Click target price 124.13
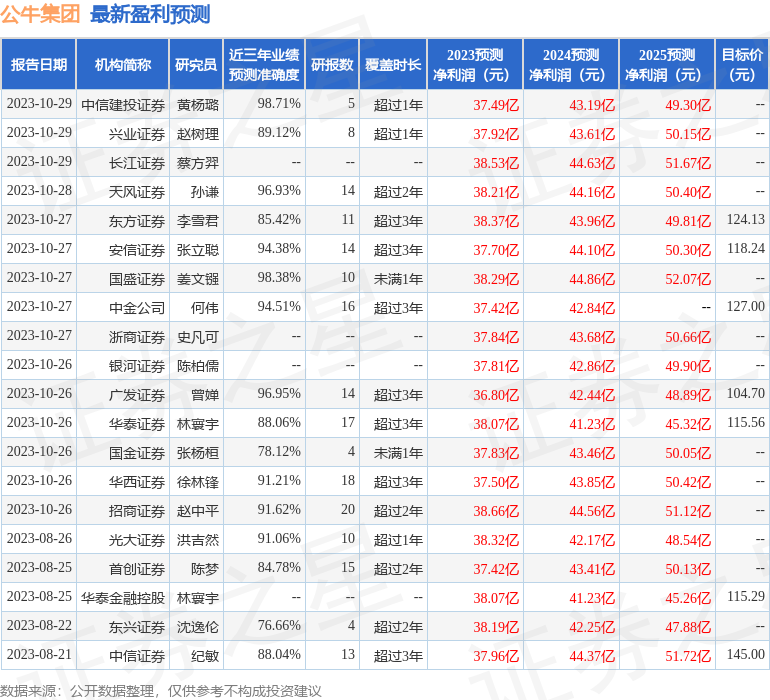This screenshot has height=700, width=770. pyautogui.click(x=745, y=219)
